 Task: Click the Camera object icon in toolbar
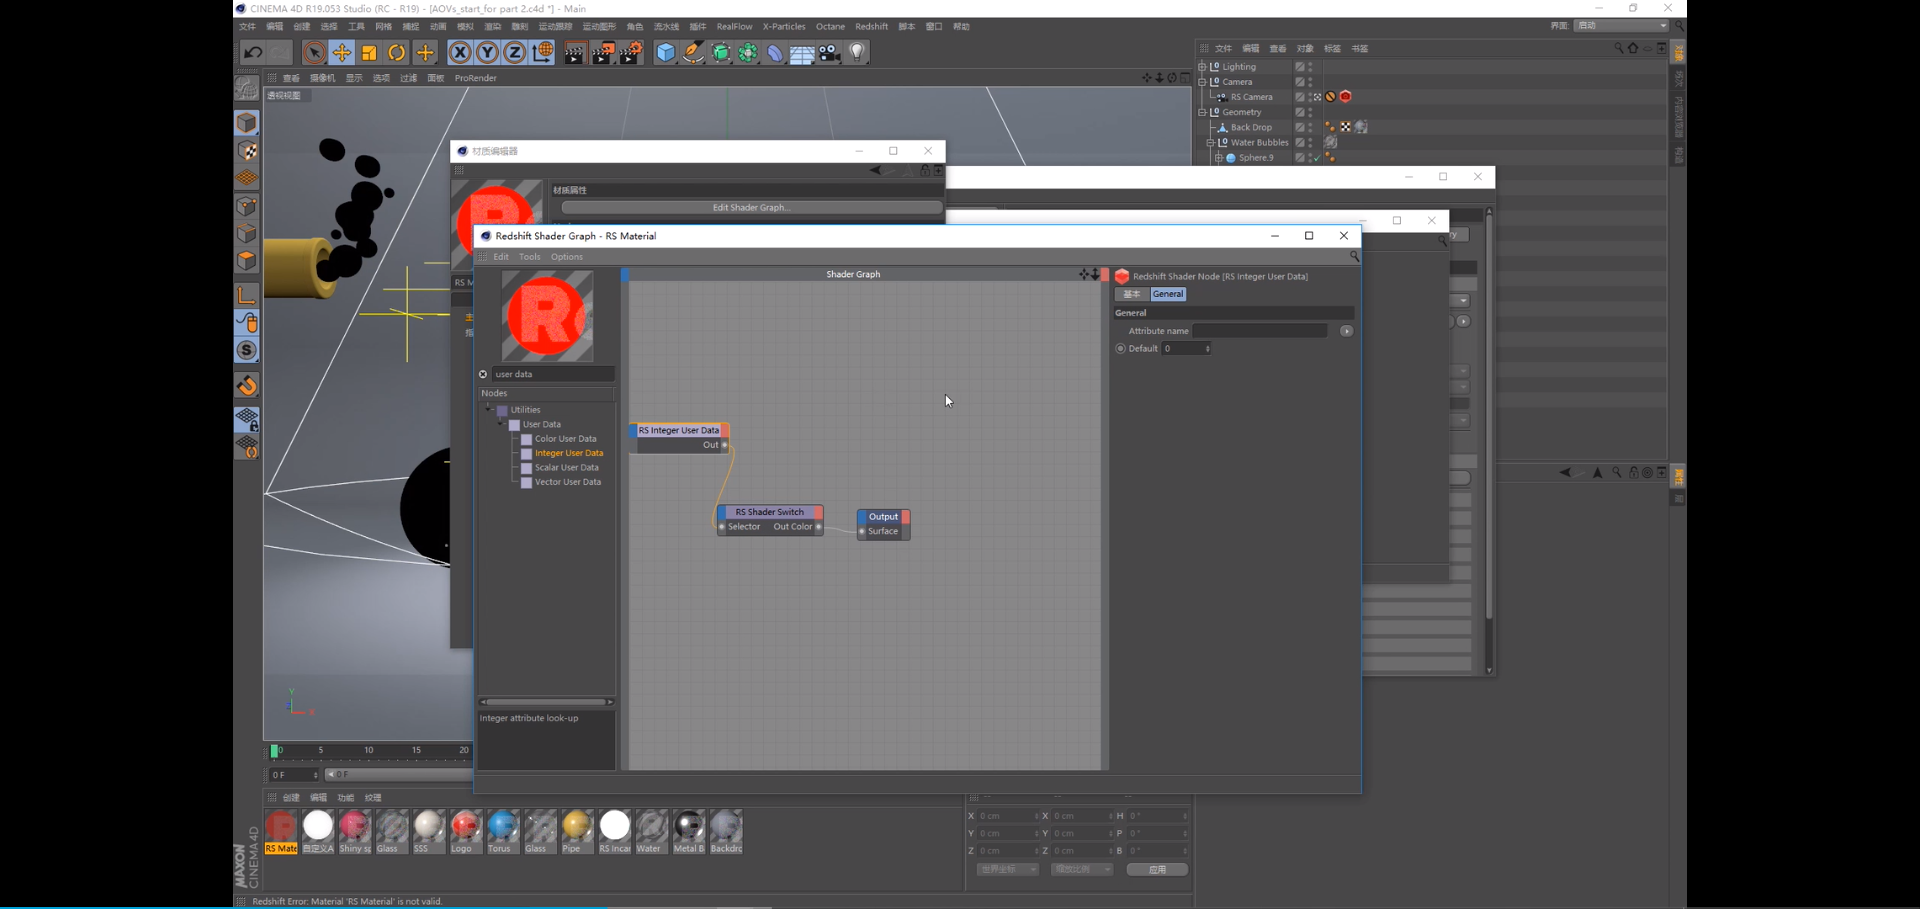830,53
